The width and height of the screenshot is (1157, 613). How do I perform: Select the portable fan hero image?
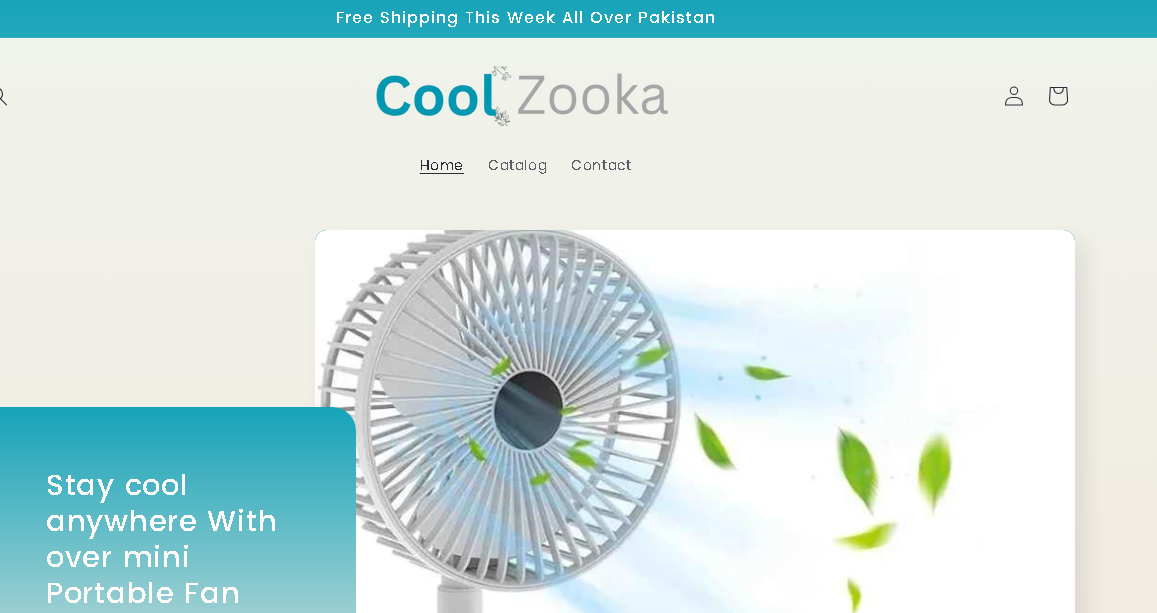(x=695, y=421)
